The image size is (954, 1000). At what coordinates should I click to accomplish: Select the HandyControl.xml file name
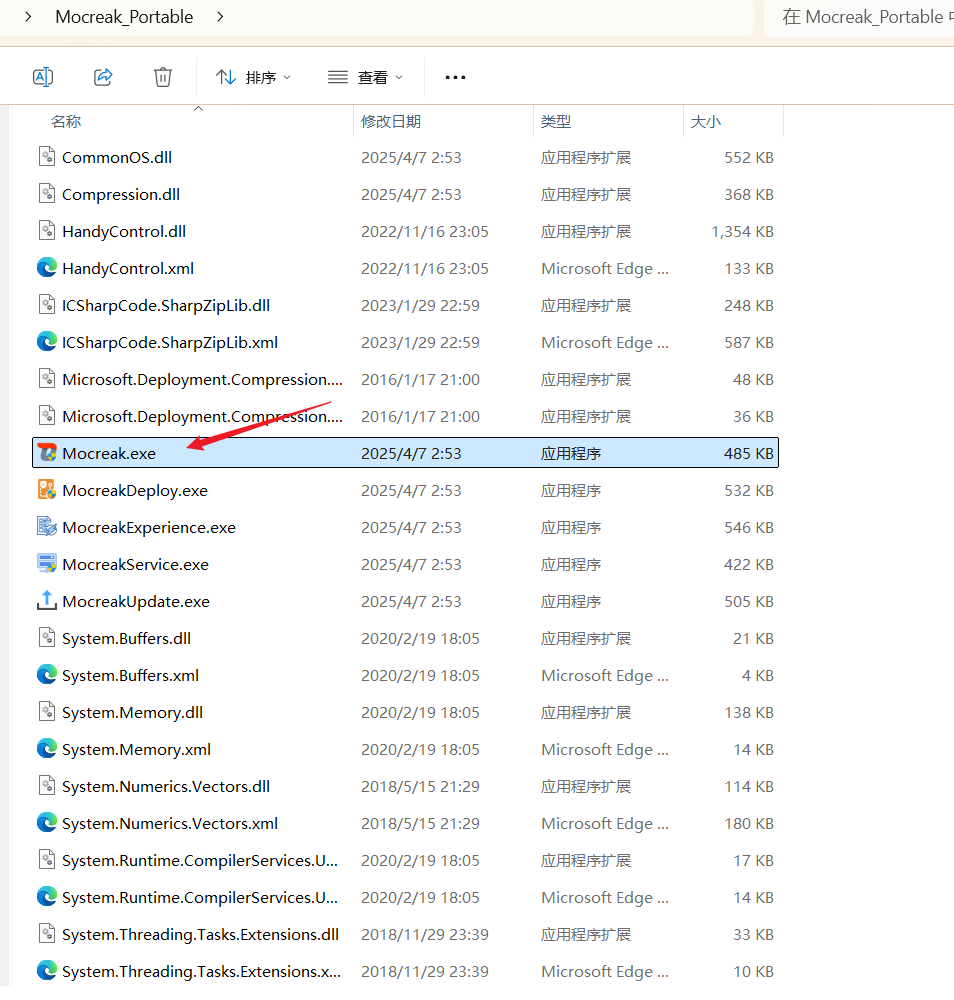[x=128, y=268]
